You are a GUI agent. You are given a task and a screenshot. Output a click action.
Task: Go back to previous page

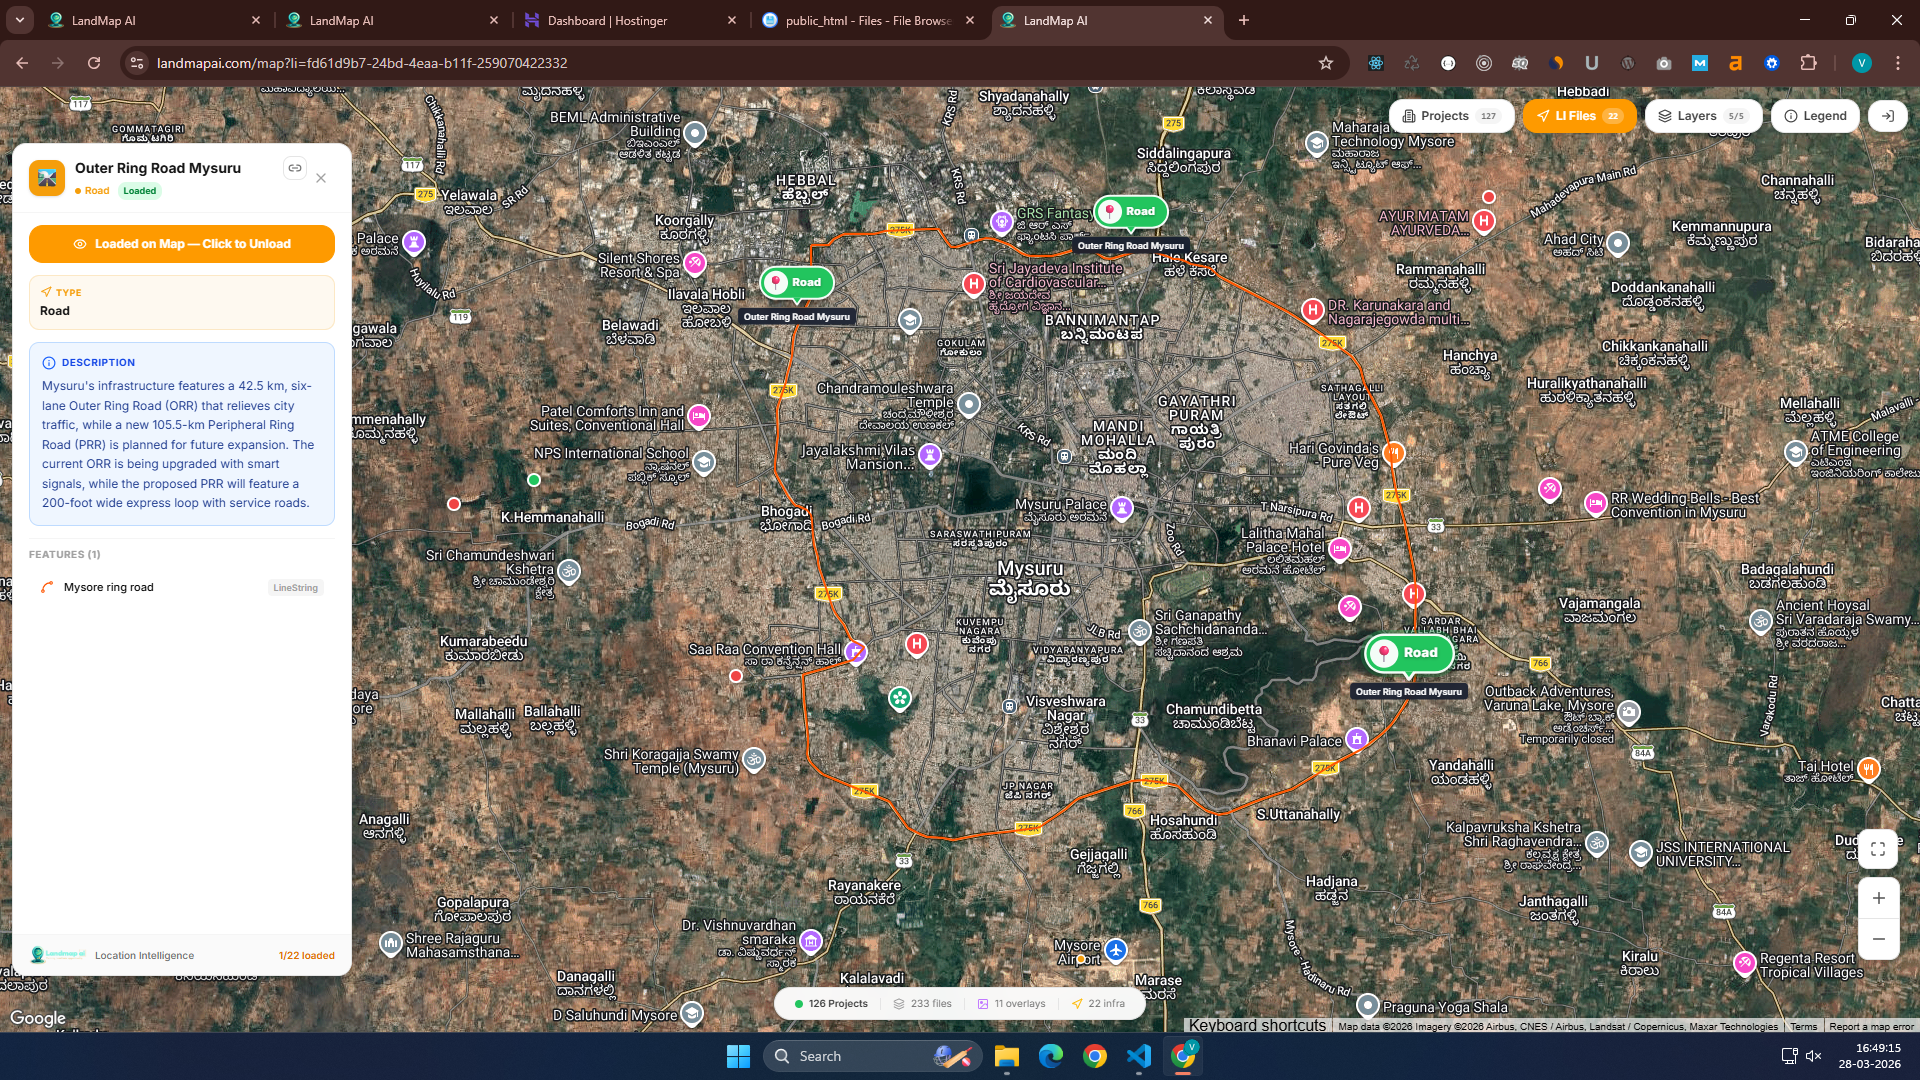(22, 63)
